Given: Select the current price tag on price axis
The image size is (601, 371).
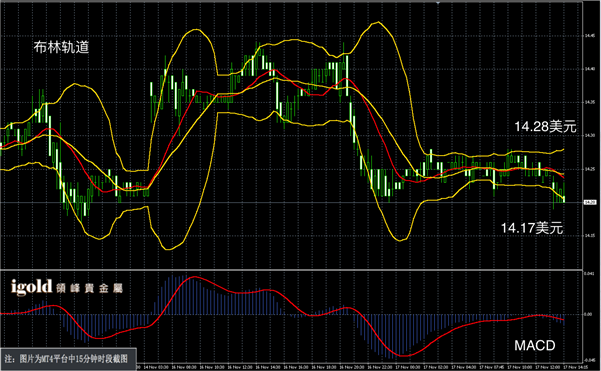Looking at the screenshot, I should coord(590,202).
